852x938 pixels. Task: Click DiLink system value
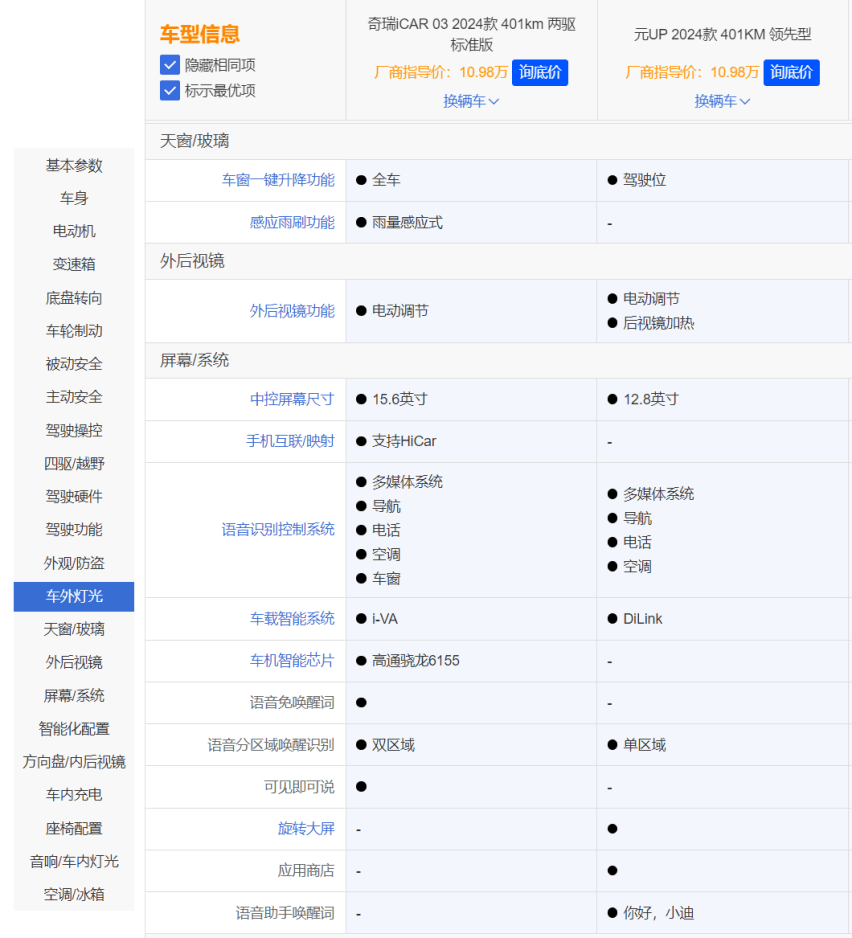pos(643,619)
